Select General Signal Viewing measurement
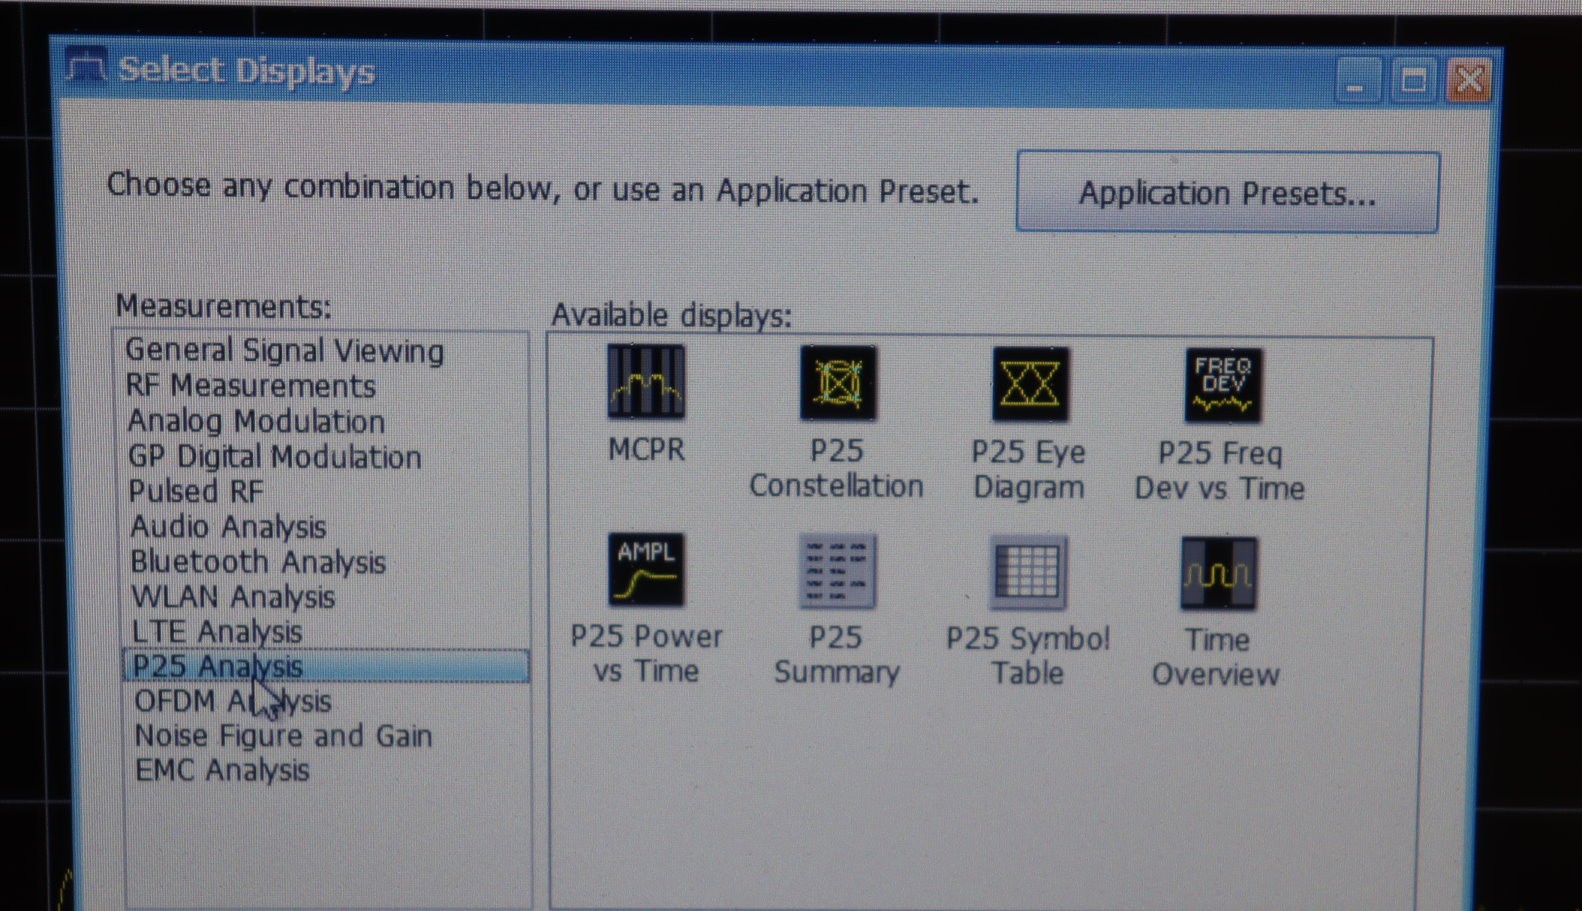This screenshot has width=1582, height=911. pyautogui.click(x=284, y=350)
